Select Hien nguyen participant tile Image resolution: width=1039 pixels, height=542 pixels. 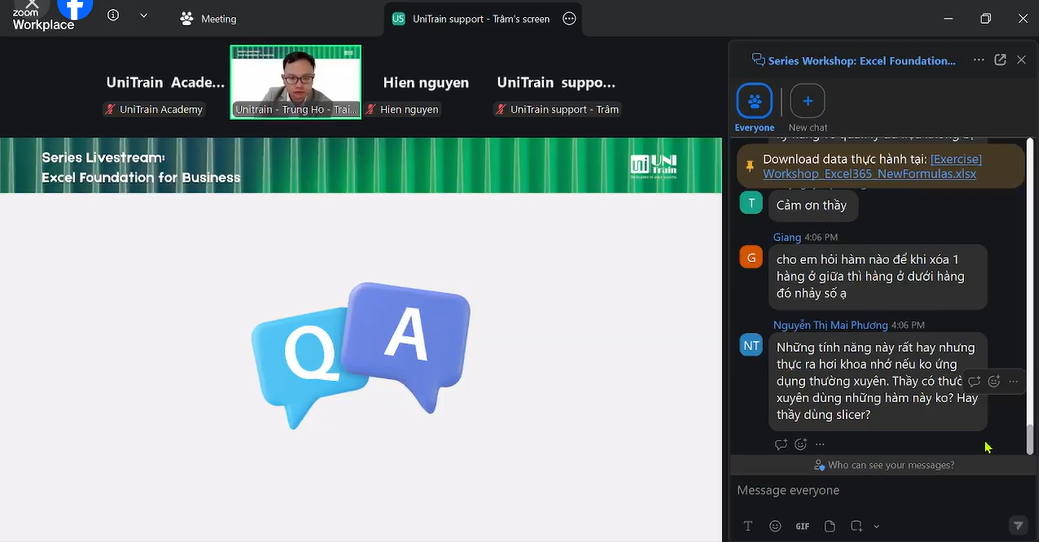[x=426, y=82]
